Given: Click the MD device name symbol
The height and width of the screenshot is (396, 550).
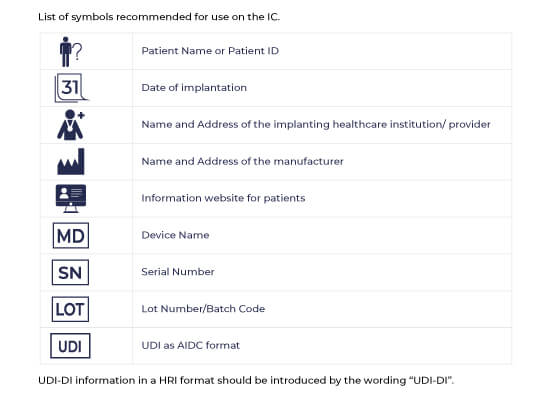Looking at the screenshot, I should tap(71, 235).
